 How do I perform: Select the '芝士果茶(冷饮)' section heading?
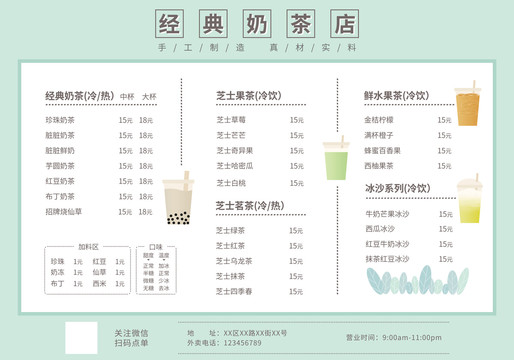tap(249, 96)
